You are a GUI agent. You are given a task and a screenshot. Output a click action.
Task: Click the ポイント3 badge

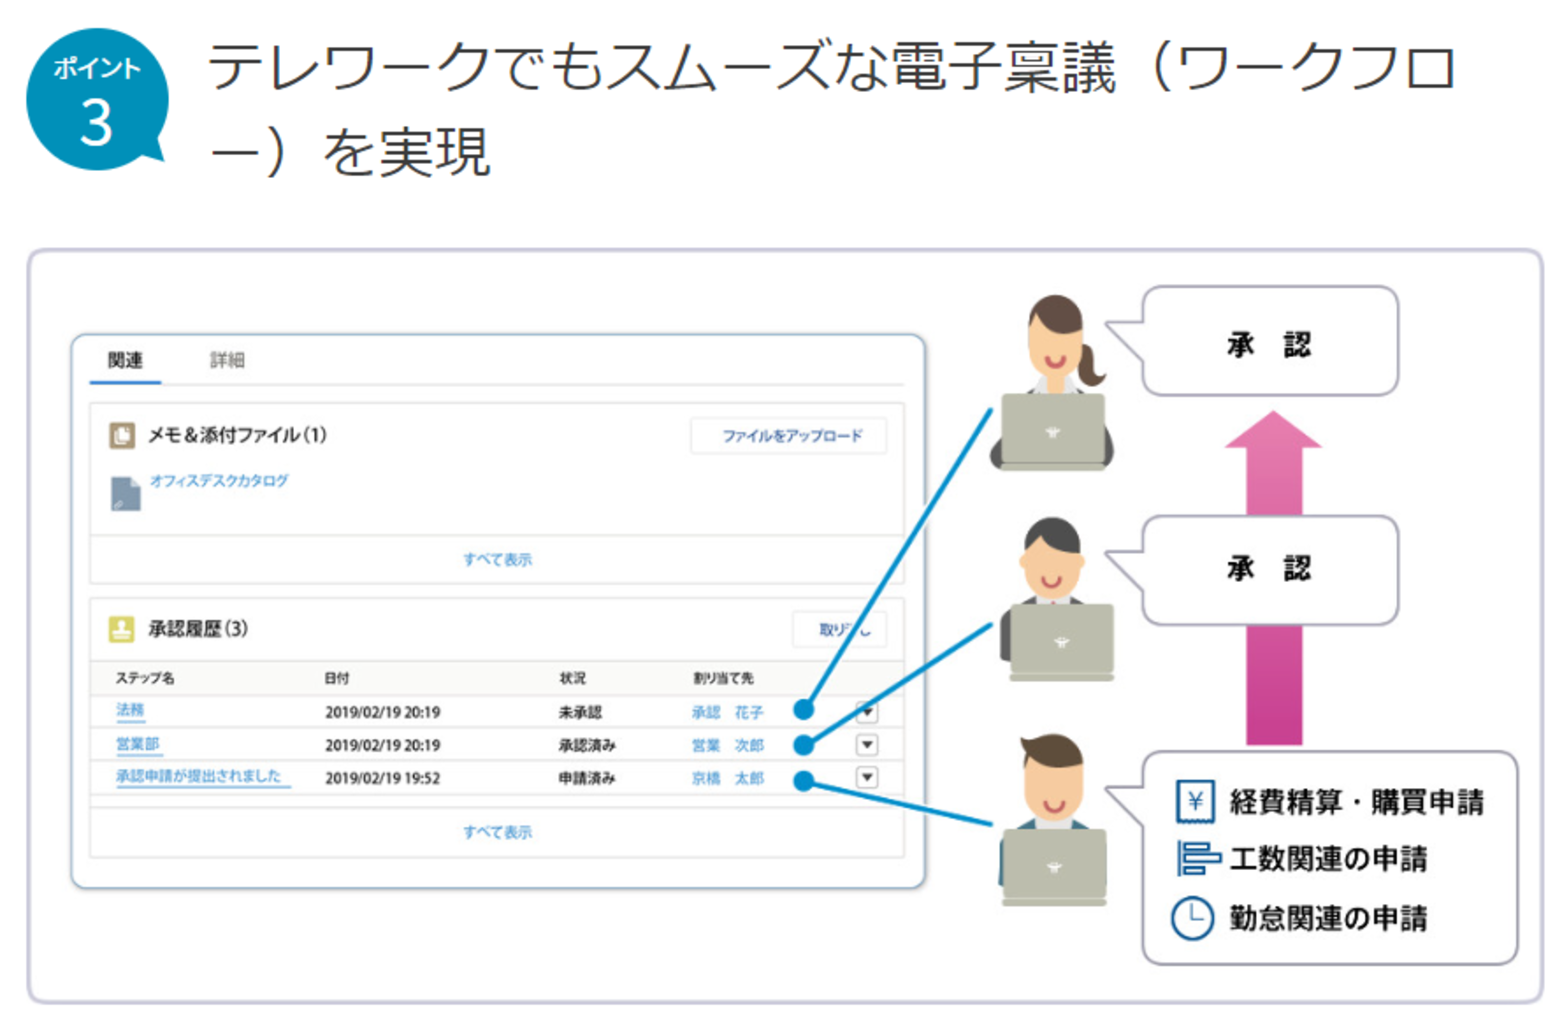95,96
